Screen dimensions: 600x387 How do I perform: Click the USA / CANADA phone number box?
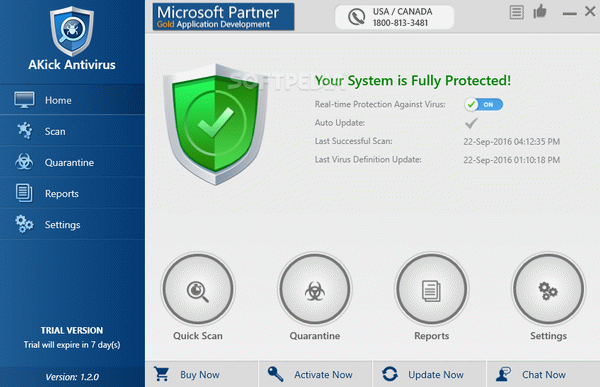click(395, 17)
